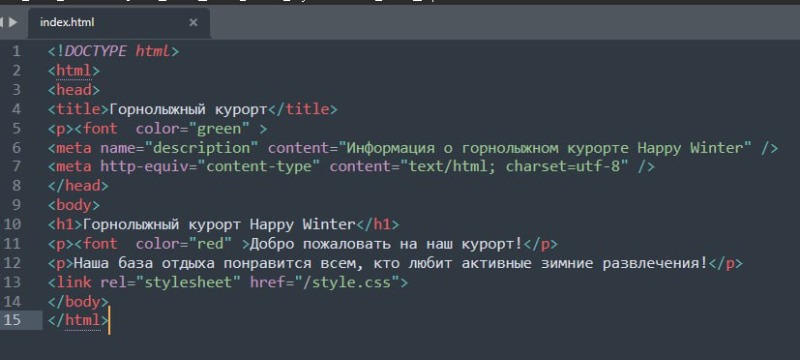Click paragraph text on line 12

coord(391,263)
